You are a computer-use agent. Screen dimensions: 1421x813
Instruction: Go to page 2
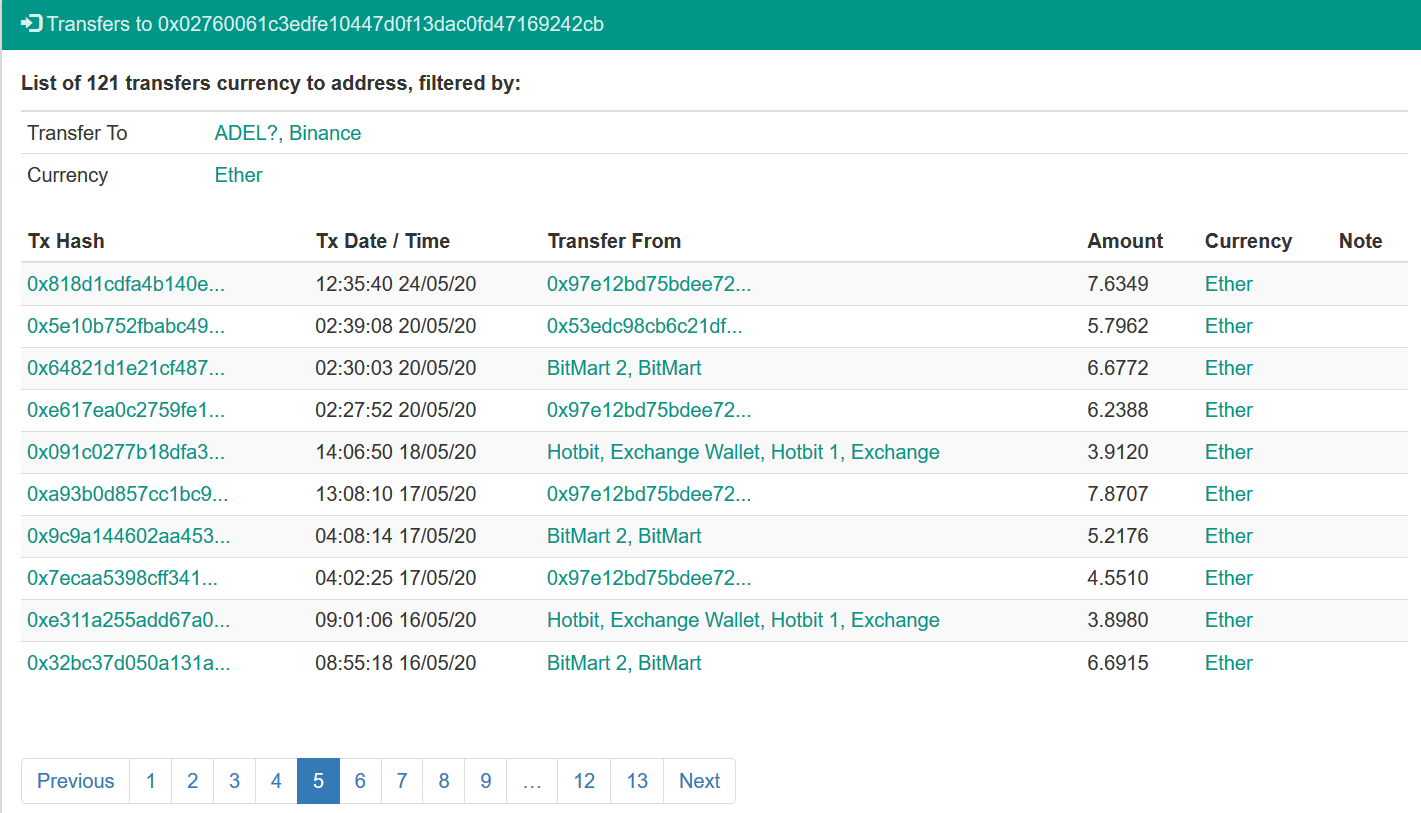193,781
